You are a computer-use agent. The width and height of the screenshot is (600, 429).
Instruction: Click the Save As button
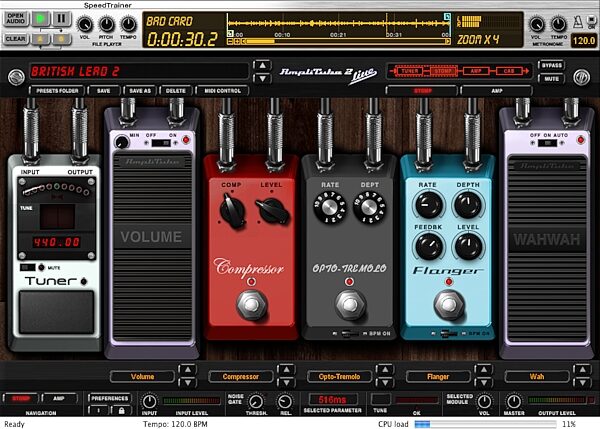[x=140, y=91]
